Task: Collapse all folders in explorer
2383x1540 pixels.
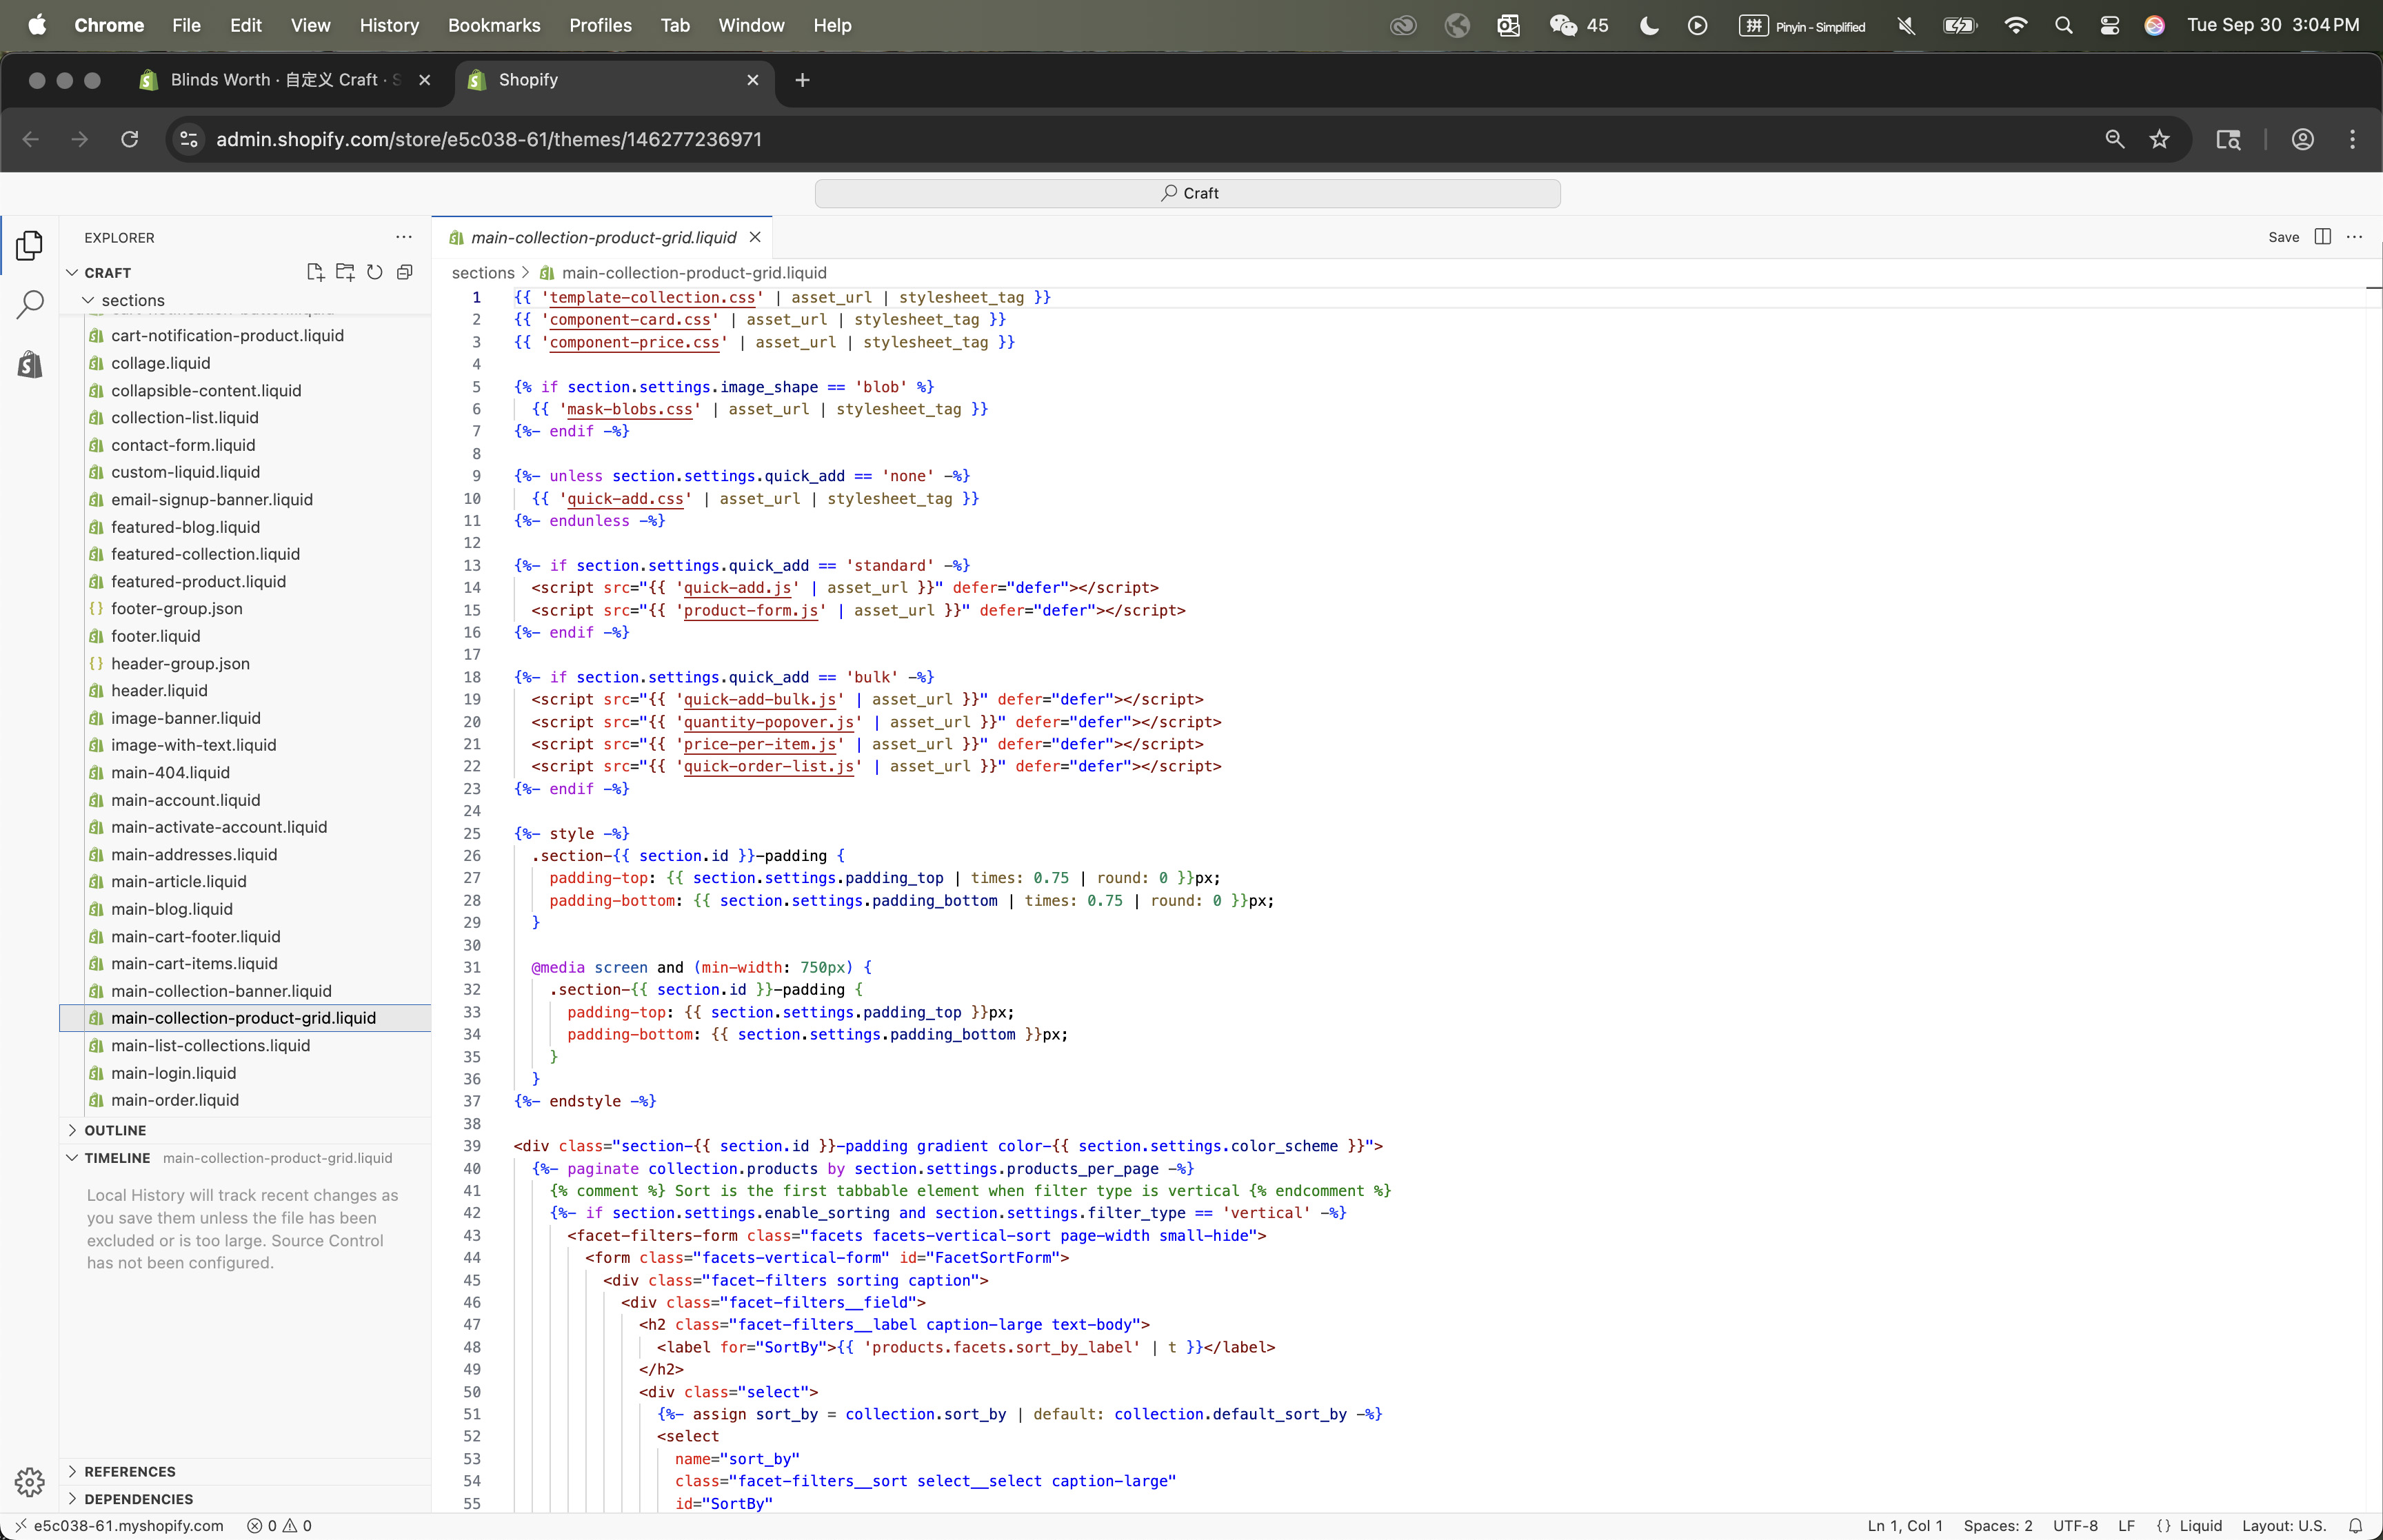Action: [x=405, y=272]
